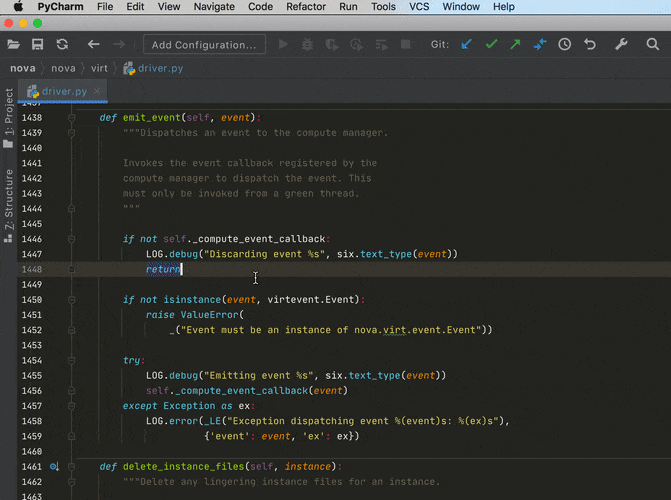Close the driver.py editor tab
This screenshot has height=500, width=671.
tap(97, 91)
